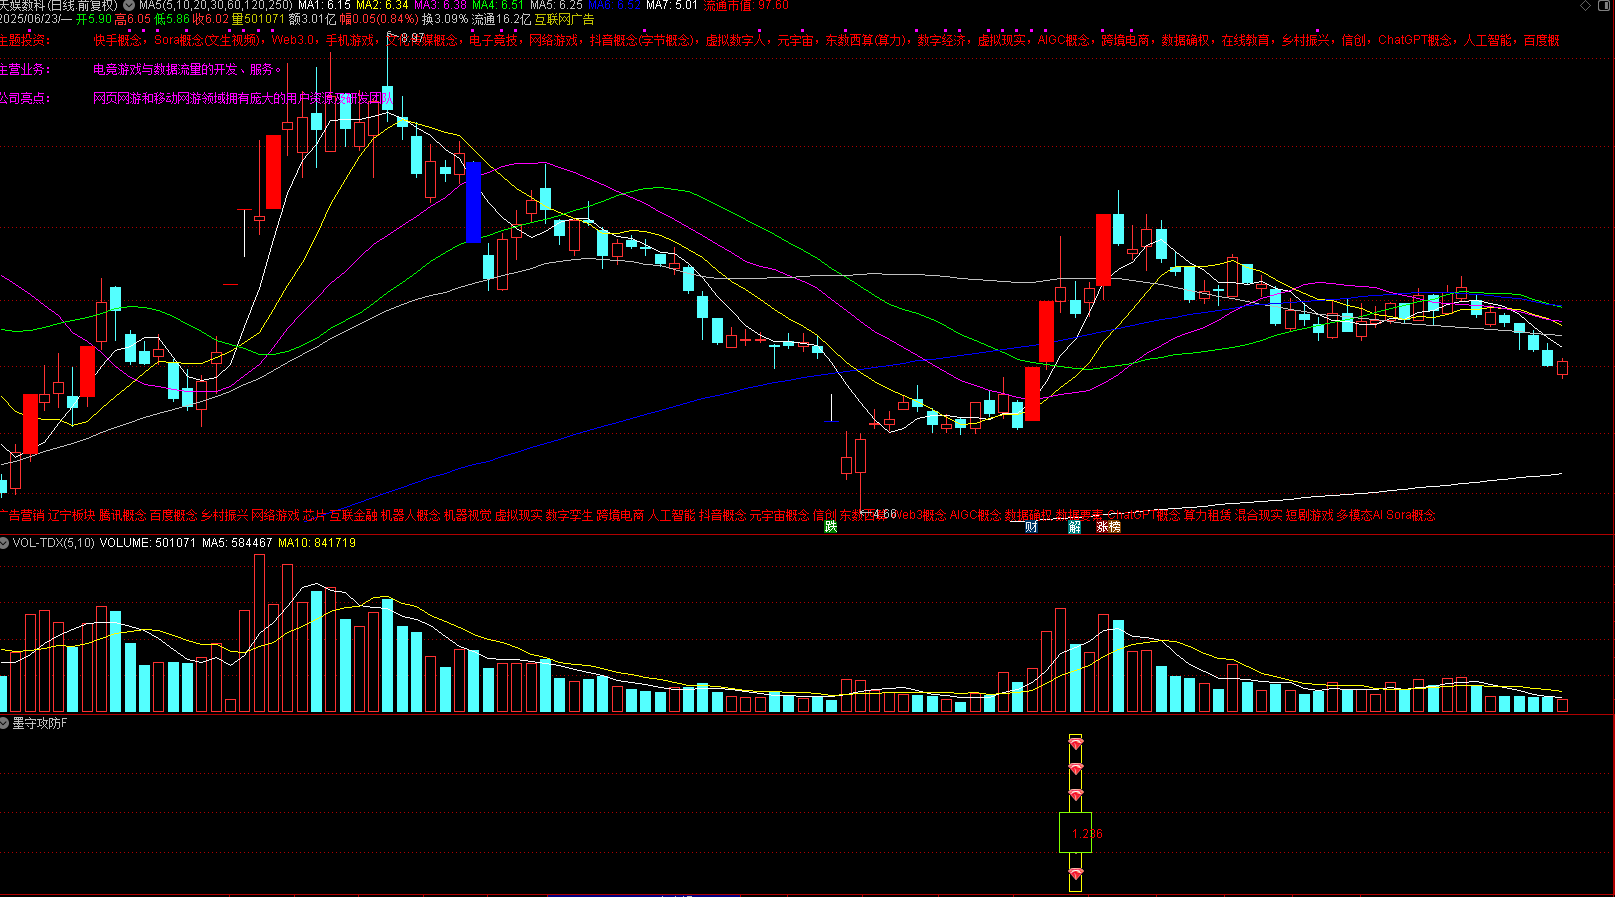
Task: Click the MA10: 841719 volume readout
Action: coord(317,543)
